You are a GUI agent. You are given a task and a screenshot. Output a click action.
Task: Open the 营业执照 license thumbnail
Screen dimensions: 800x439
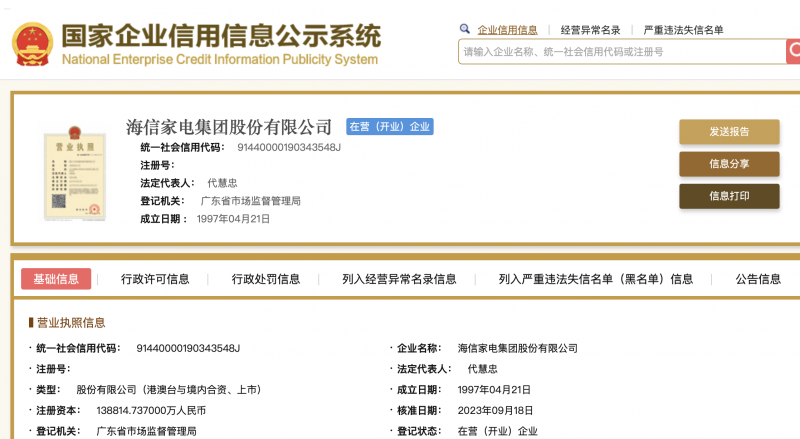click(x=74, y=173)
